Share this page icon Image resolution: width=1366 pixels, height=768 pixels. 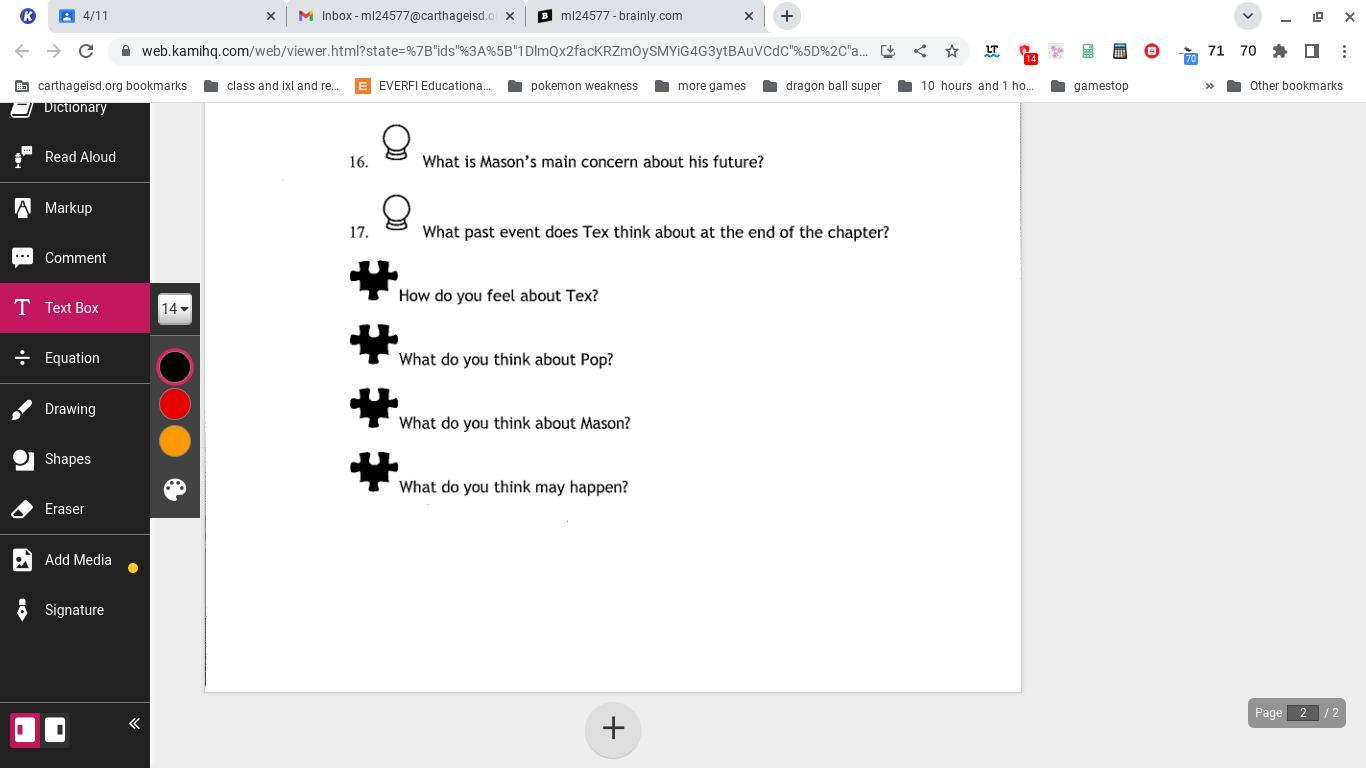[920, 51]
